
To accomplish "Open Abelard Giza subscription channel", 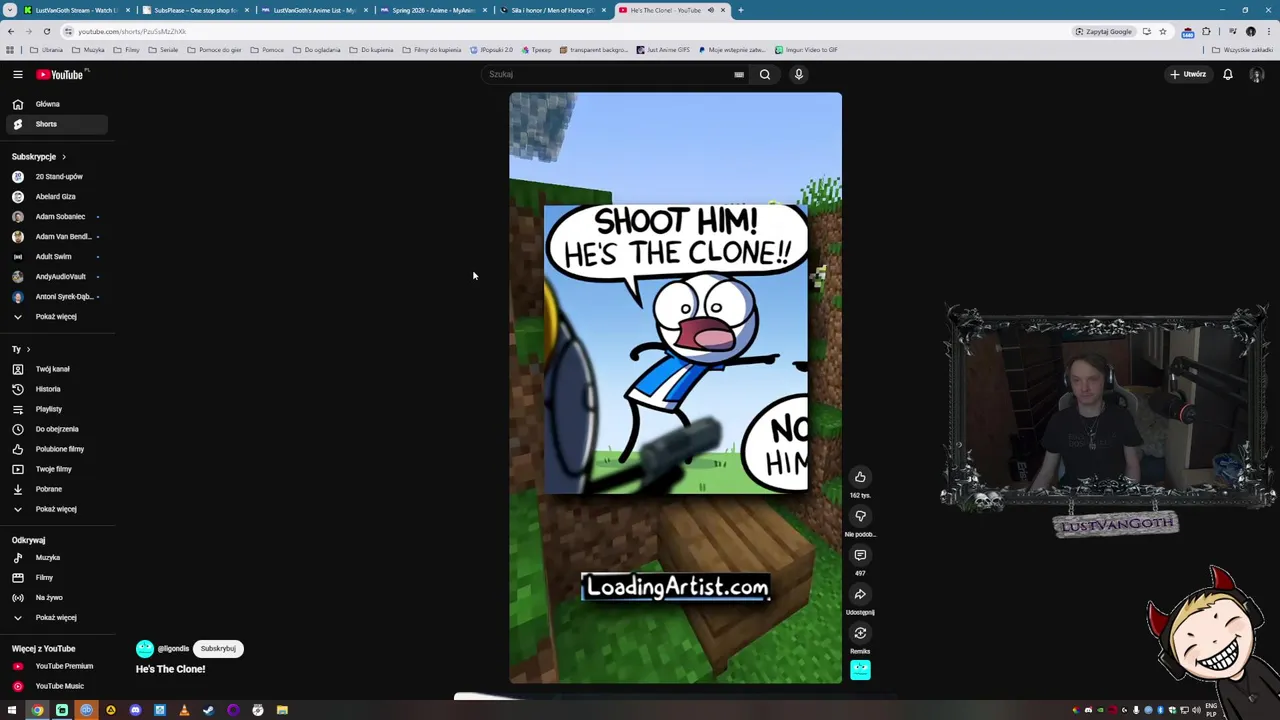I will [x=57, y=197].
